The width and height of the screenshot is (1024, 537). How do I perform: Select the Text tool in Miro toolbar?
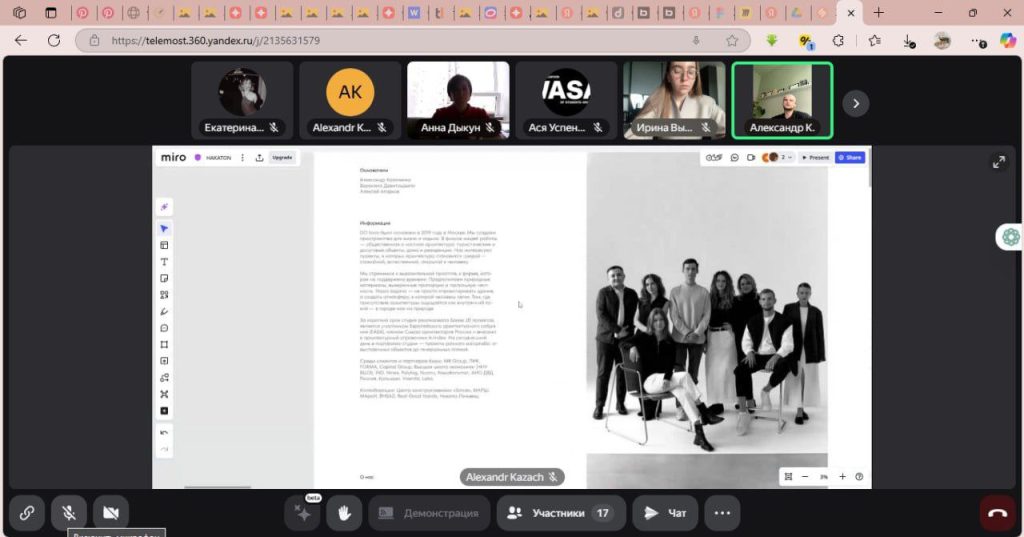[x=165, y=262]
